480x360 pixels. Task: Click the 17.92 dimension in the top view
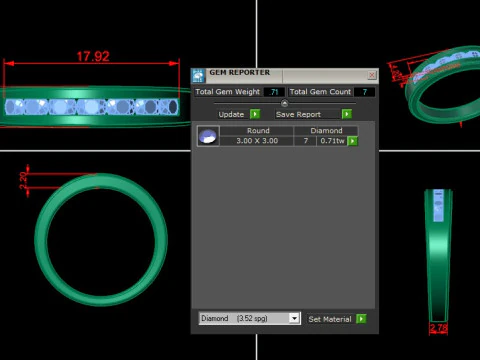93,56
